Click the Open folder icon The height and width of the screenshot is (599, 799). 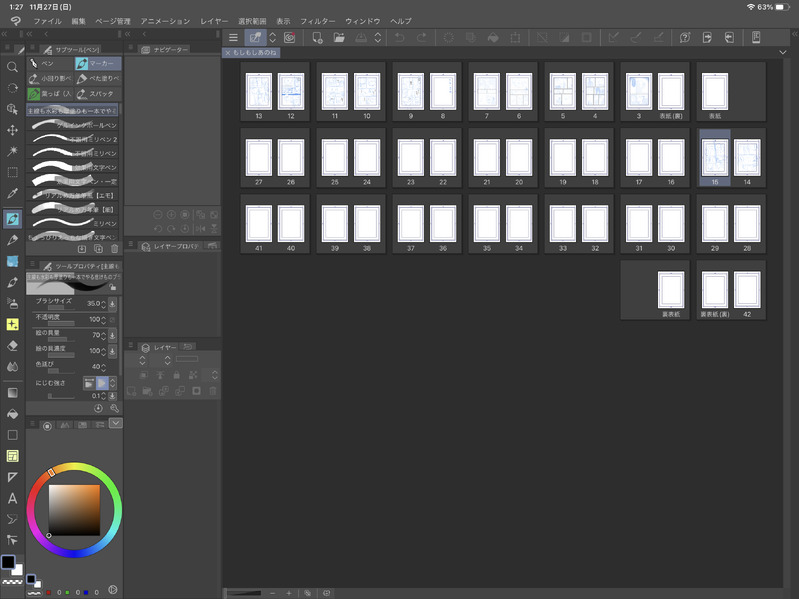339,37
